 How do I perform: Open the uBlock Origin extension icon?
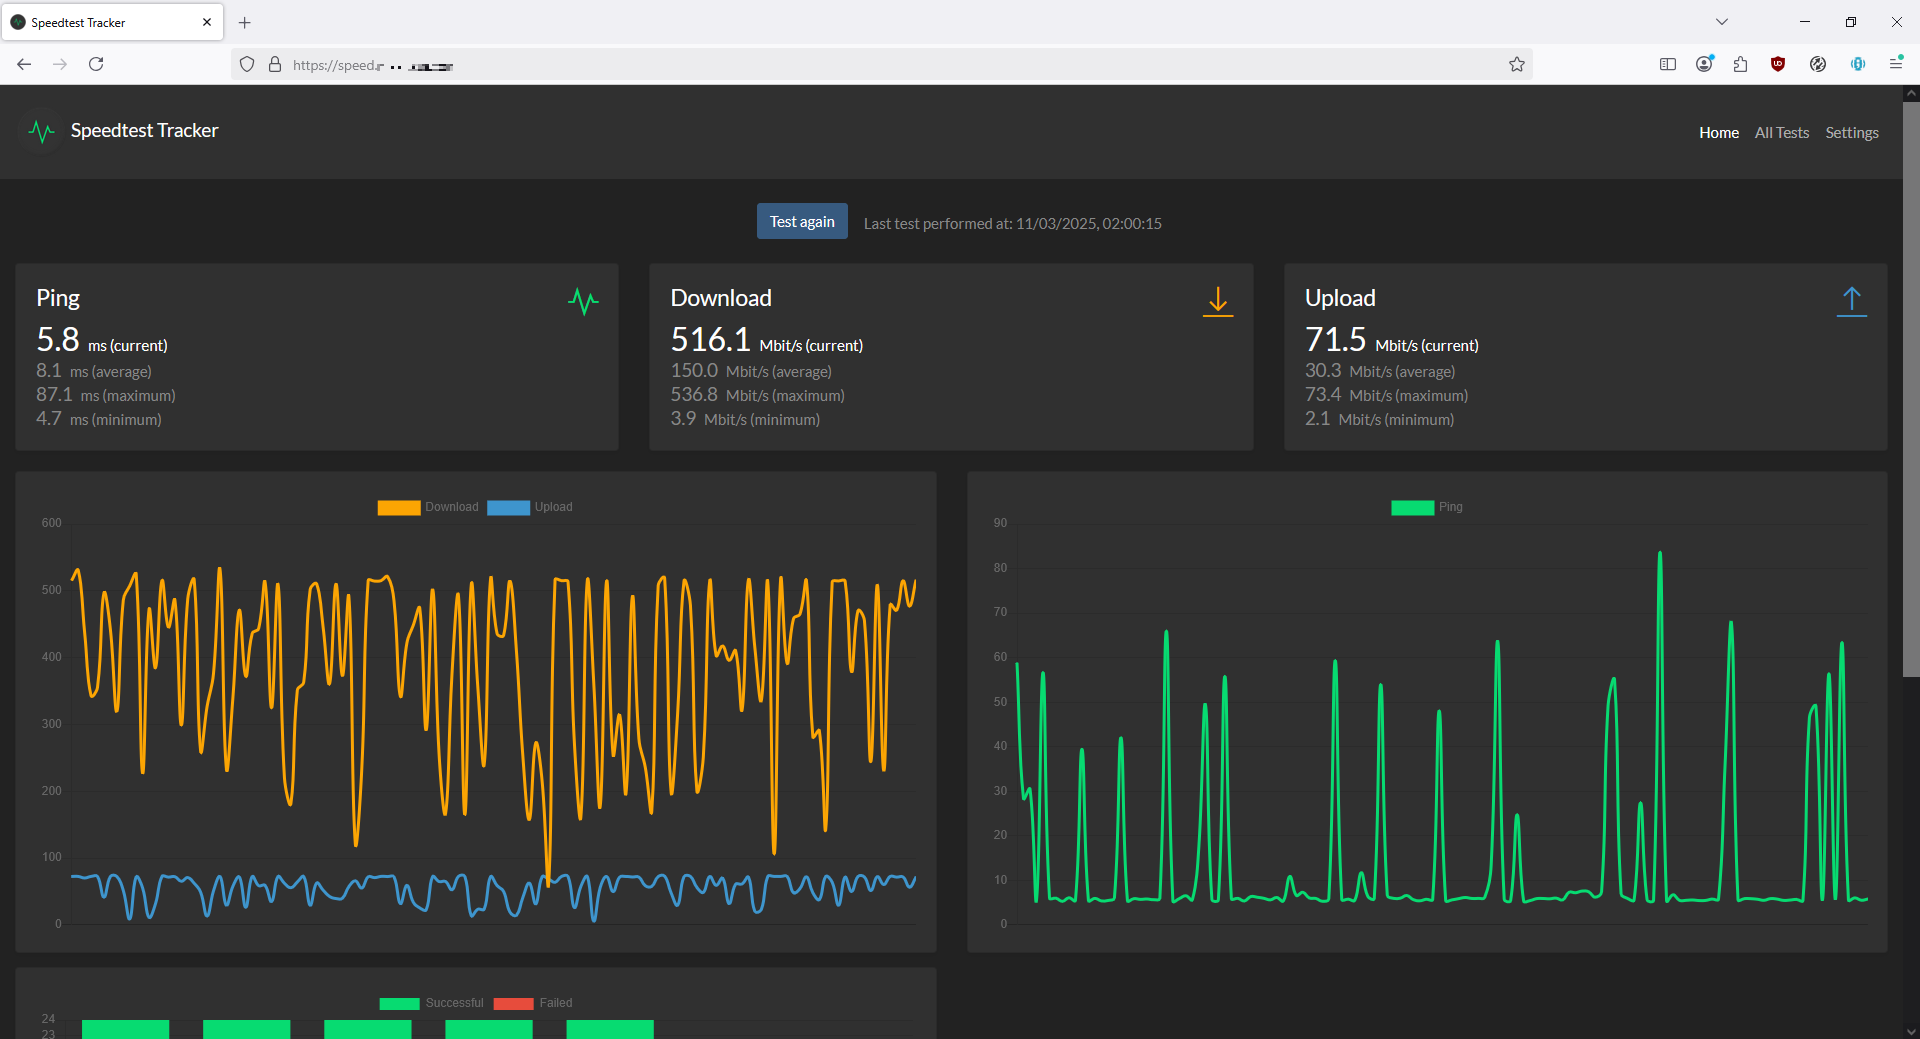1777,64
